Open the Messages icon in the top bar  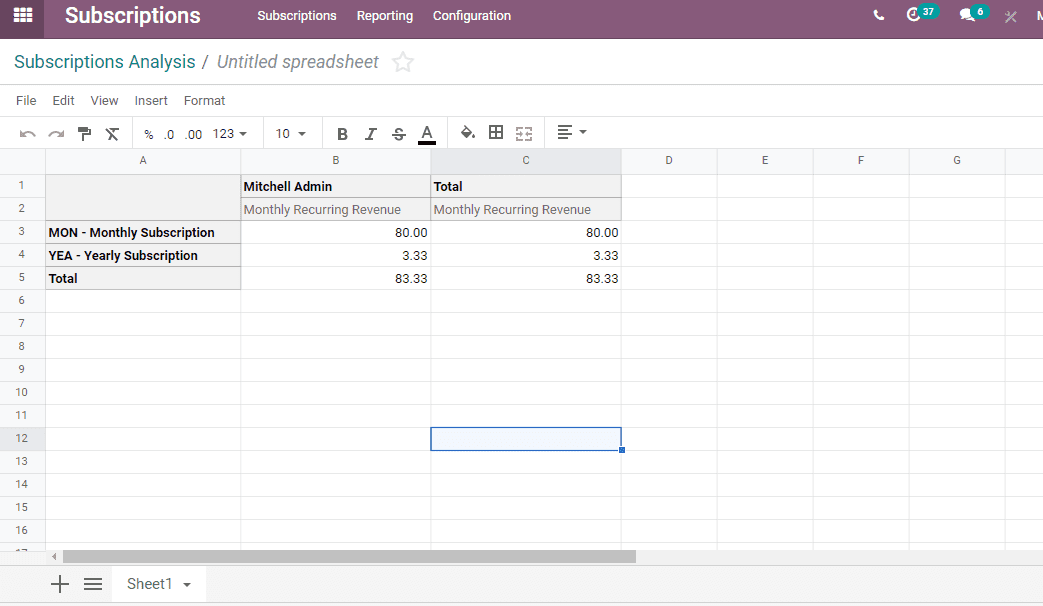pyautogui.click(x=966, y=16)
